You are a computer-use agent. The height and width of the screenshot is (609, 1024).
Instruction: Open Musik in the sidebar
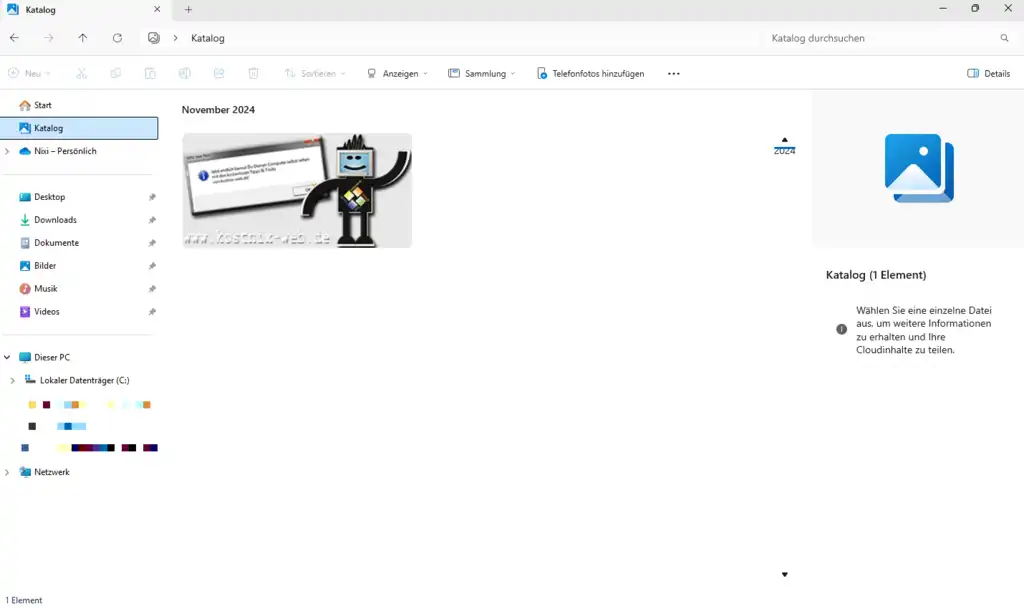pyautogui.click(x=46, y=289)
